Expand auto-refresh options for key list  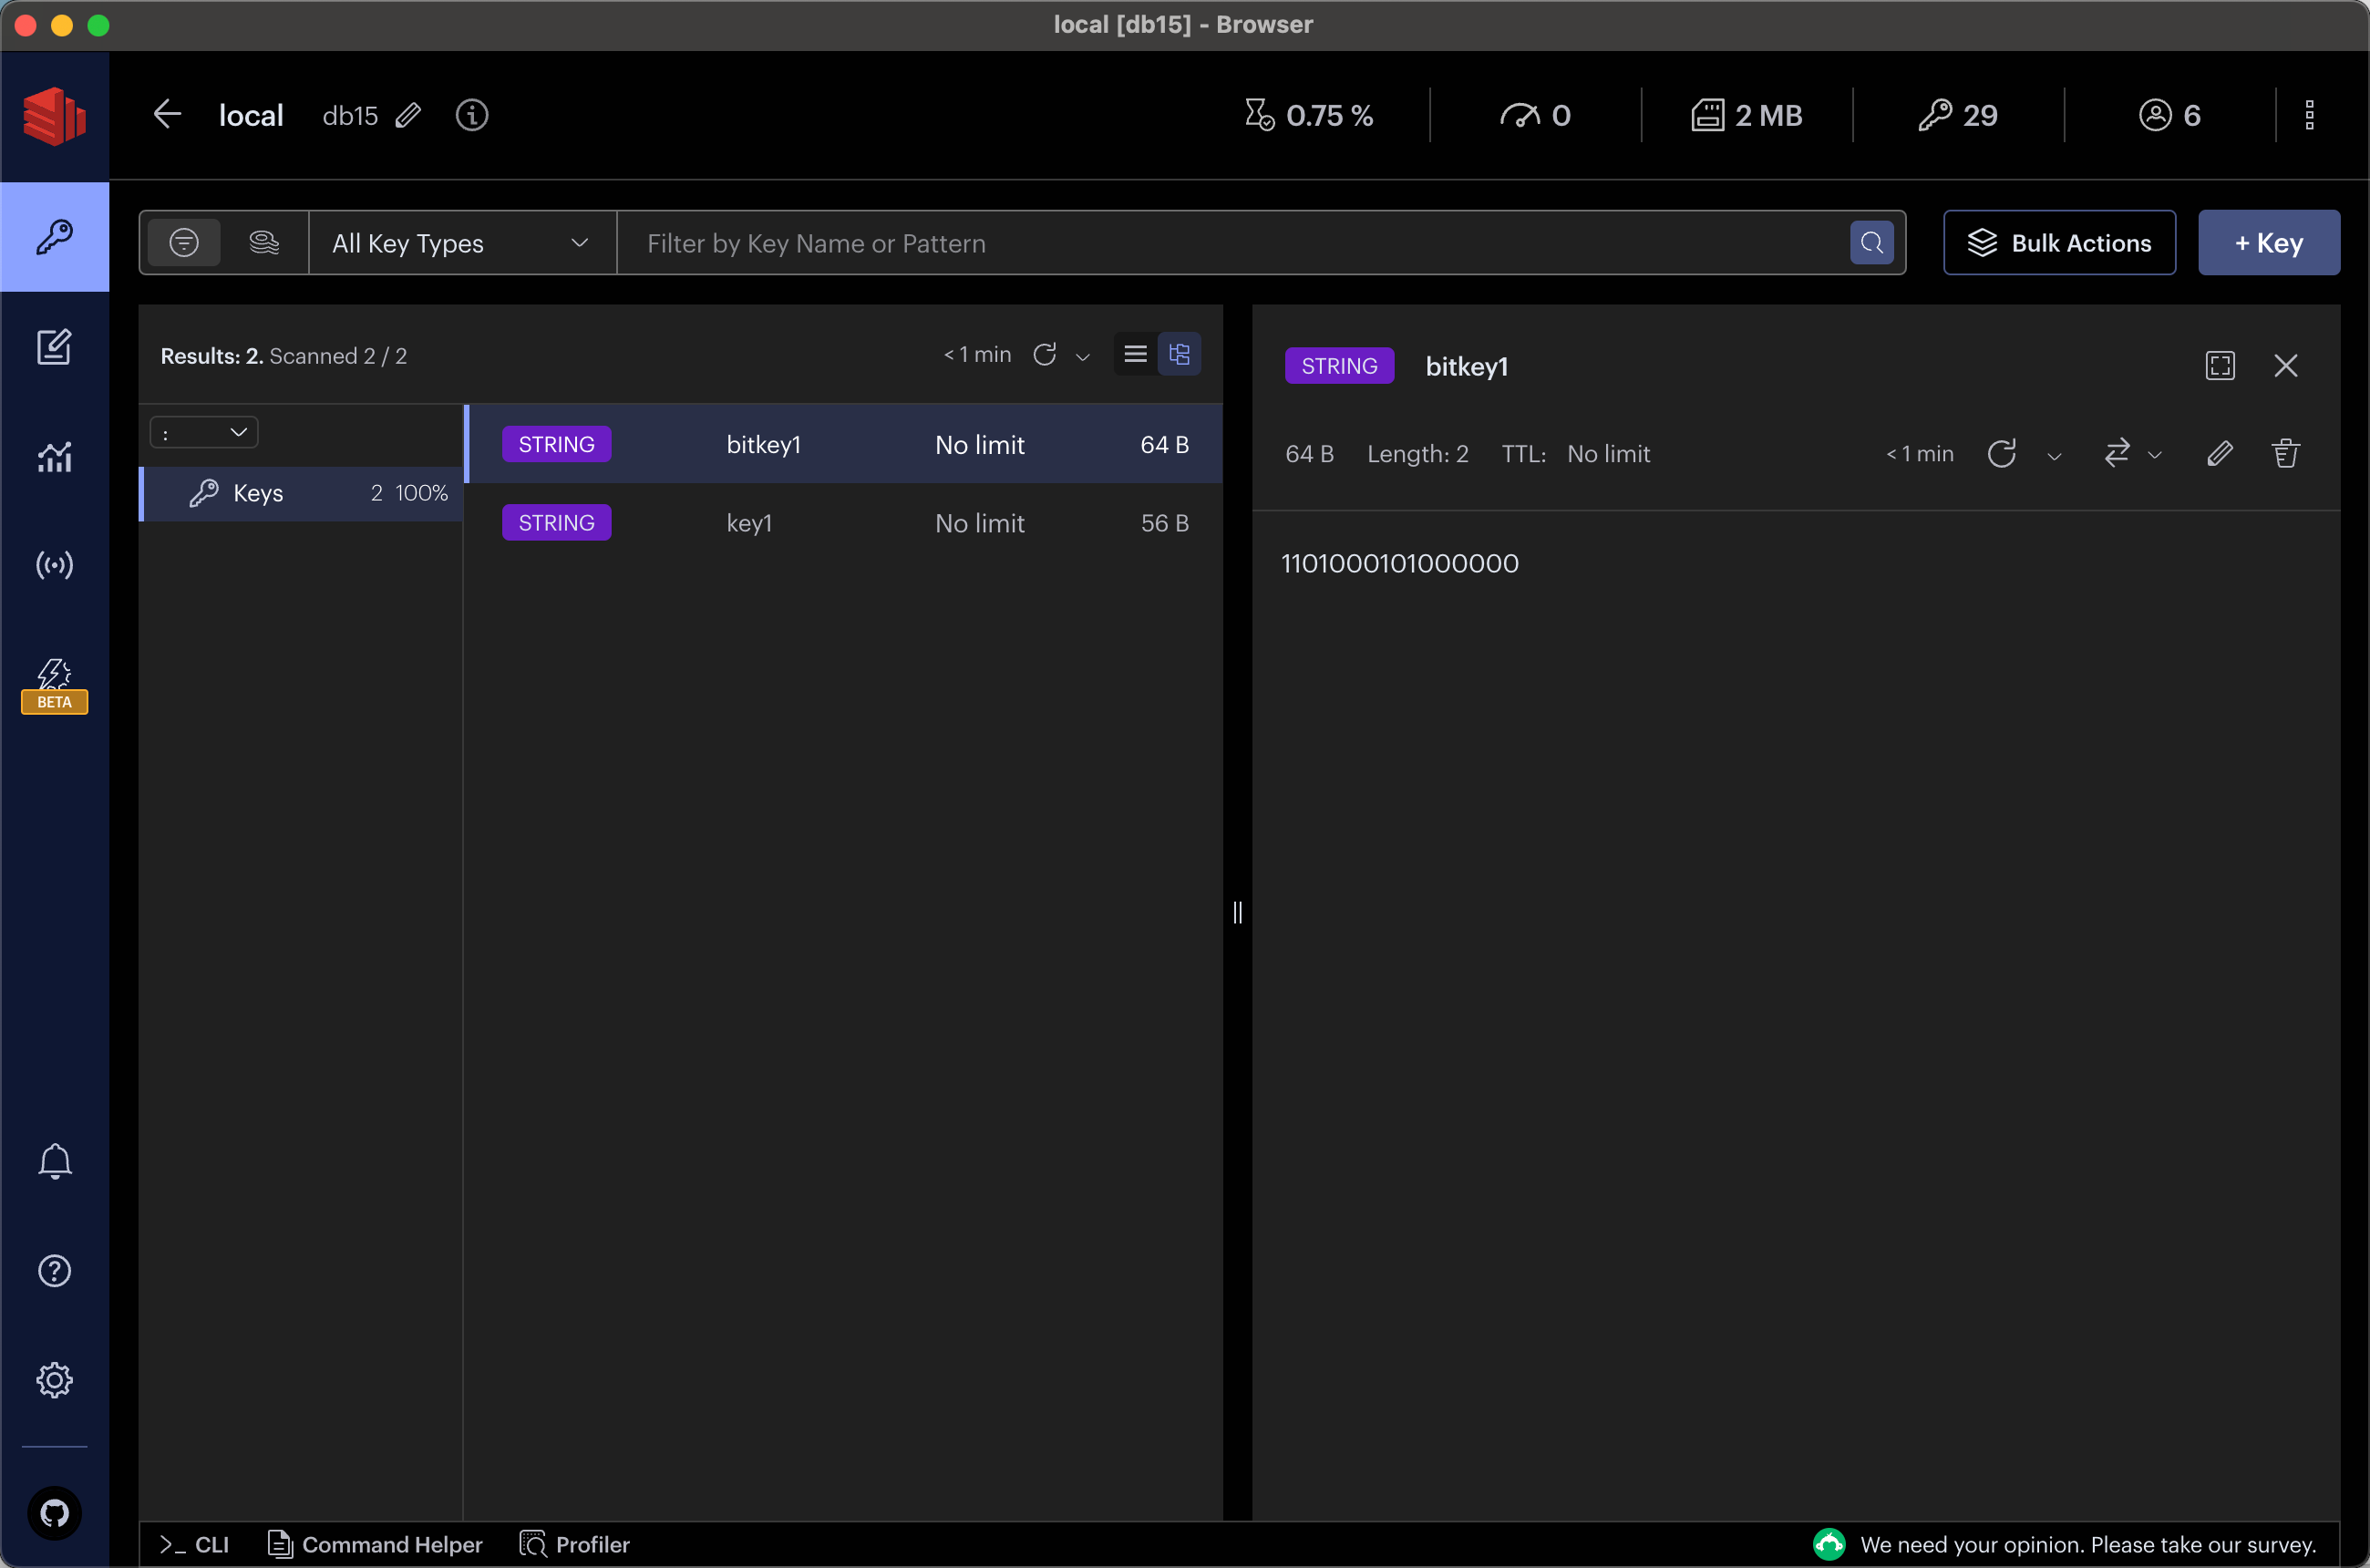[1083, 357]
